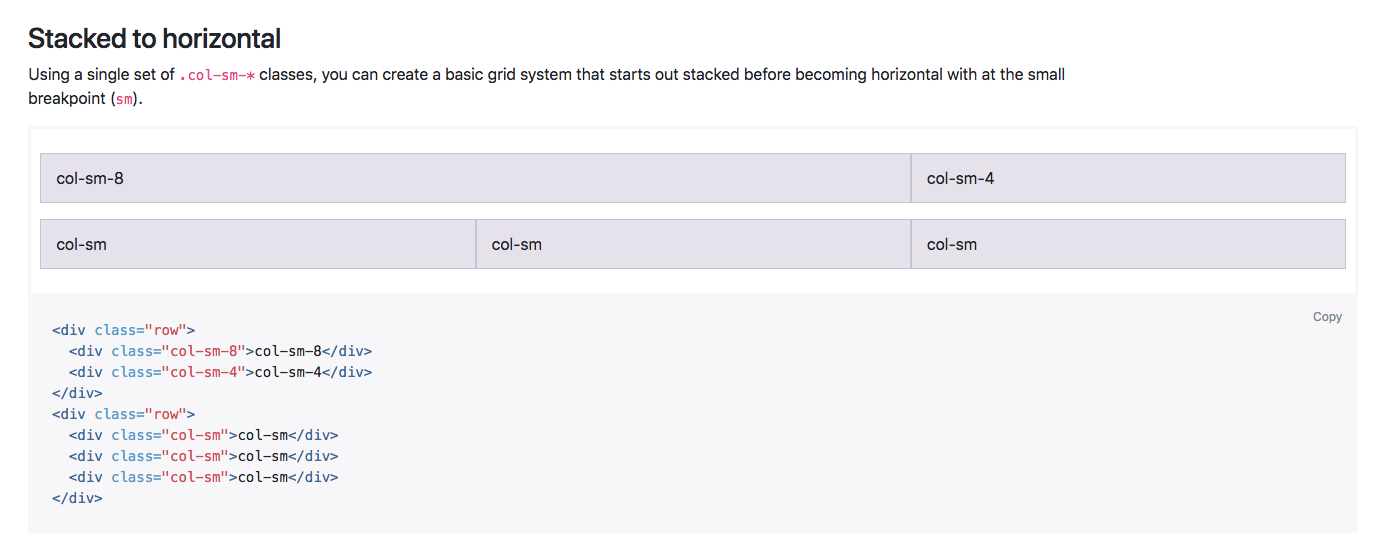This screenshot has height=546, width=1377.
Task: Click the col-sm-8 grid cell
Action: click(475, 178)
